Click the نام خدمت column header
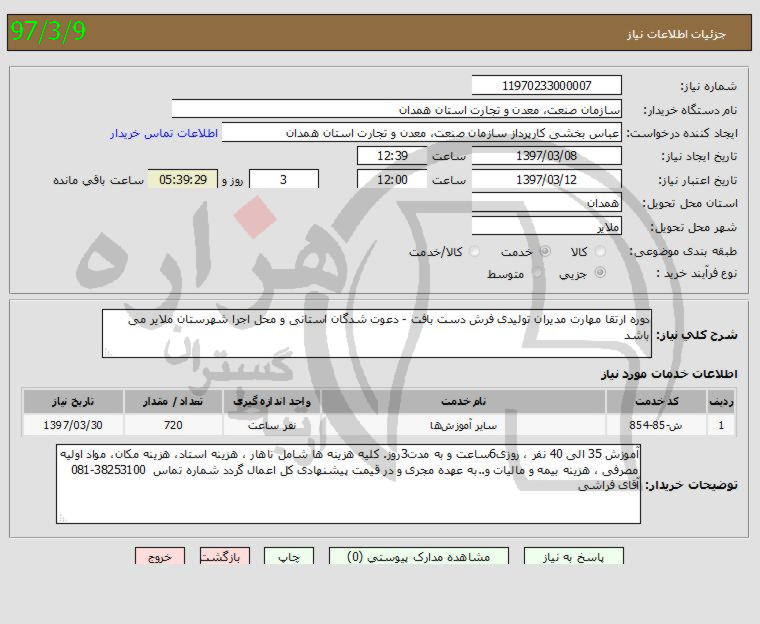Image resolution: width=760 pixels, height=624 pixels. (x=464, y=401)
